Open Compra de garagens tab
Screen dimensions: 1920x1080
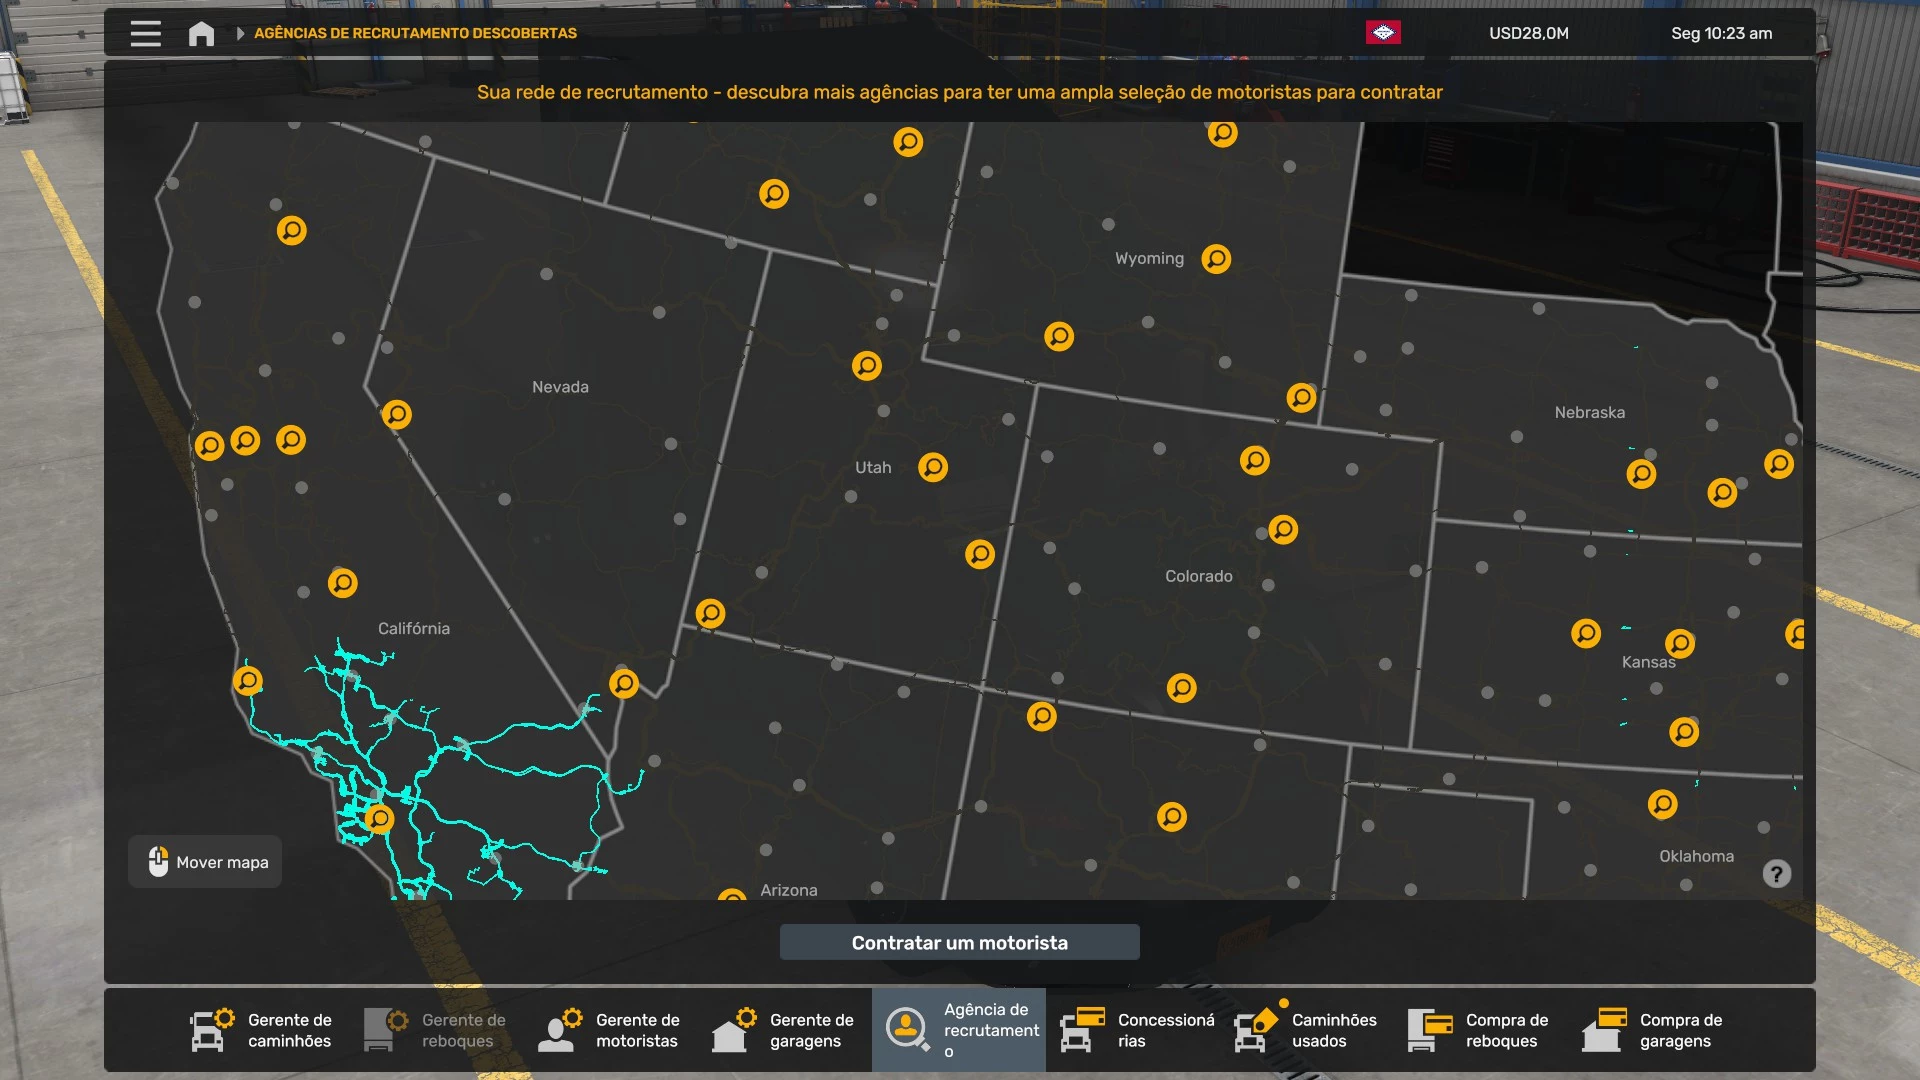point(1654,1030)
